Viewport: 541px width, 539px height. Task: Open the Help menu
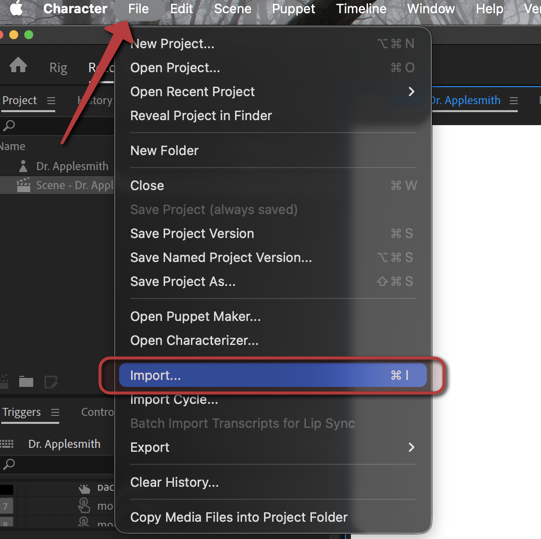[490, 9]
